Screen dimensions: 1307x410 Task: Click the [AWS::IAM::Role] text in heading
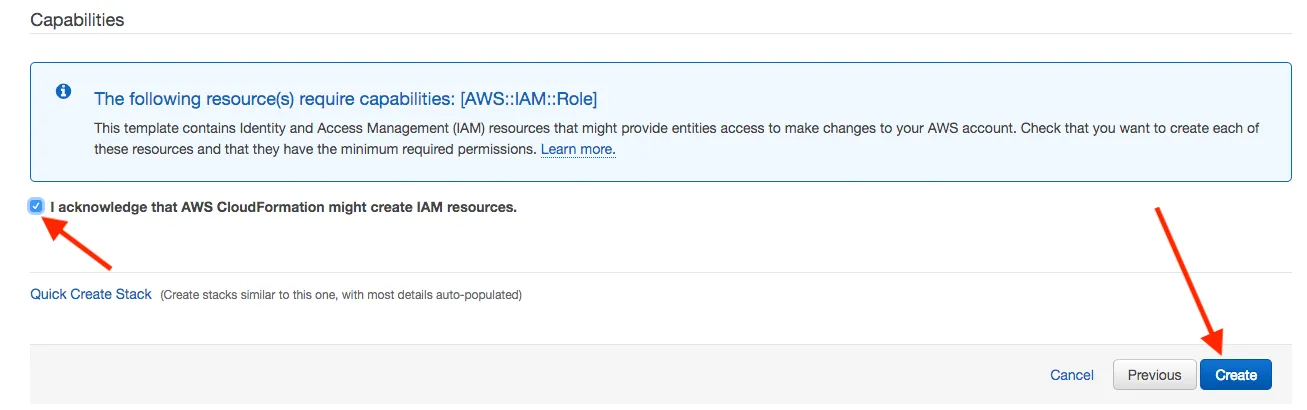coord(528,99)
